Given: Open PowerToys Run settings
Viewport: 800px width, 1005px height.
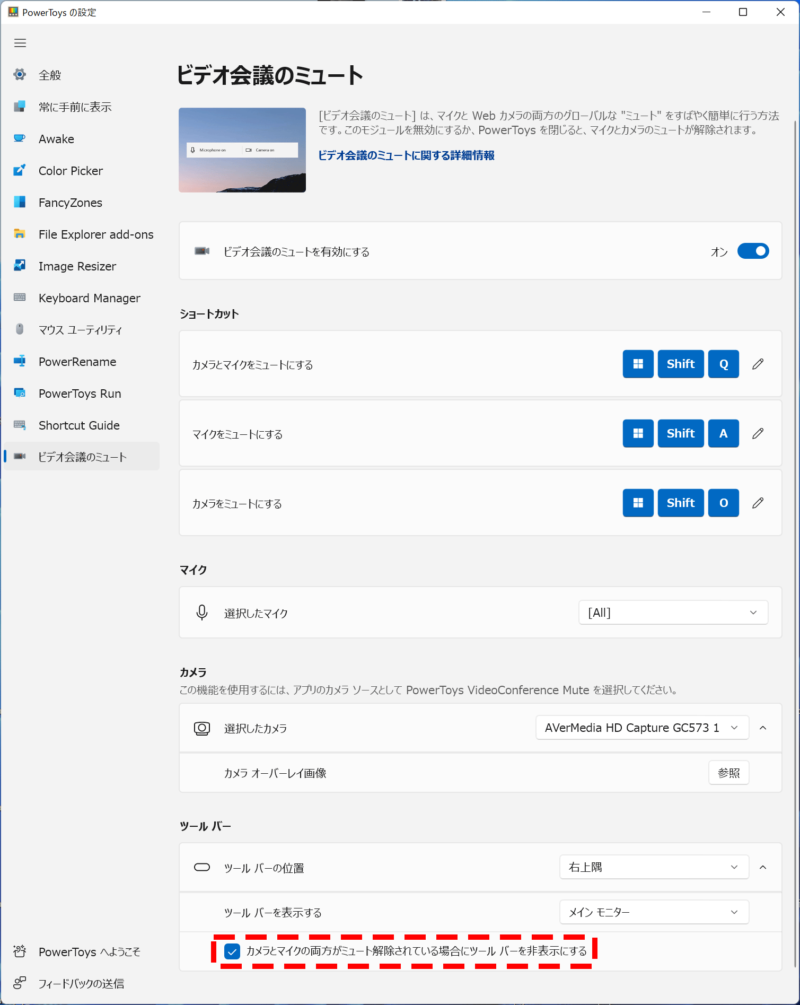Looking at the screenshot, I should point(81,394).
